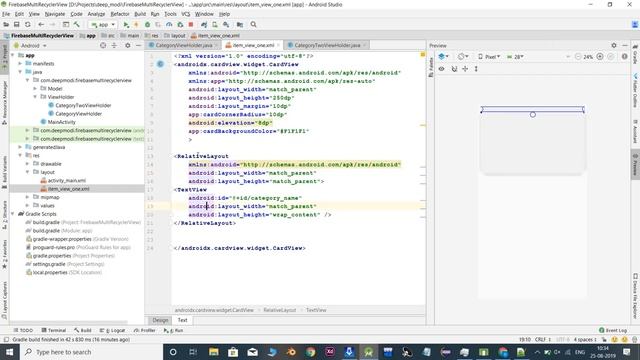Open the File menu
This screenshot has width=640, height=360.
click(x=6, y=14)
